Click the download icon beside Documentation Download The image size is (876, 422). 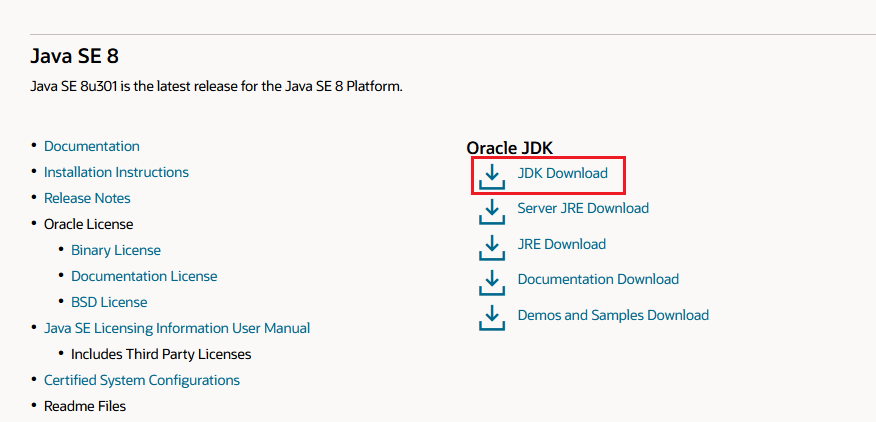pyautogui.click(x=491, y=281)
